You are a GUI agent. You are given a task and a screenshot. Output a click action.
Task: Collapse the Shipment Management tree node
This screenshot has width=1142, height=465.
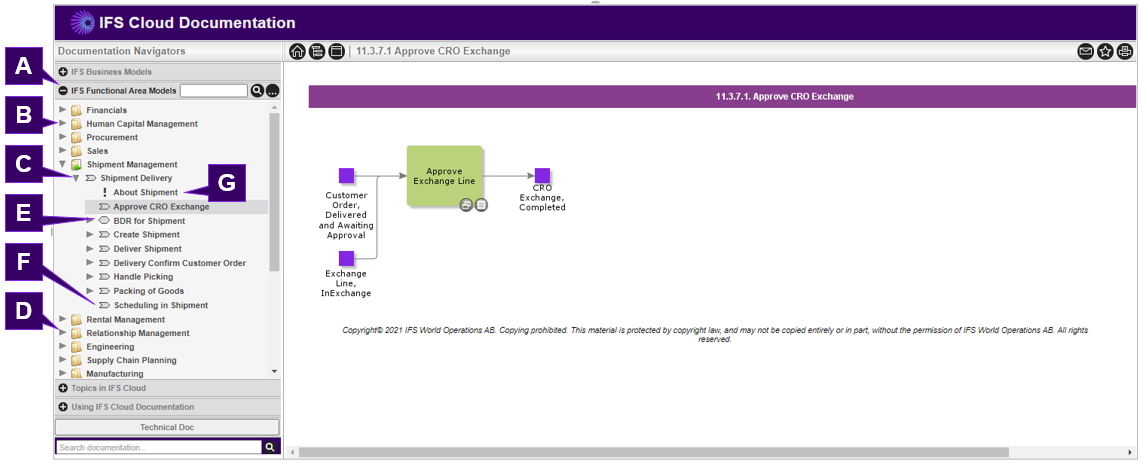click(x=63, y=165)
